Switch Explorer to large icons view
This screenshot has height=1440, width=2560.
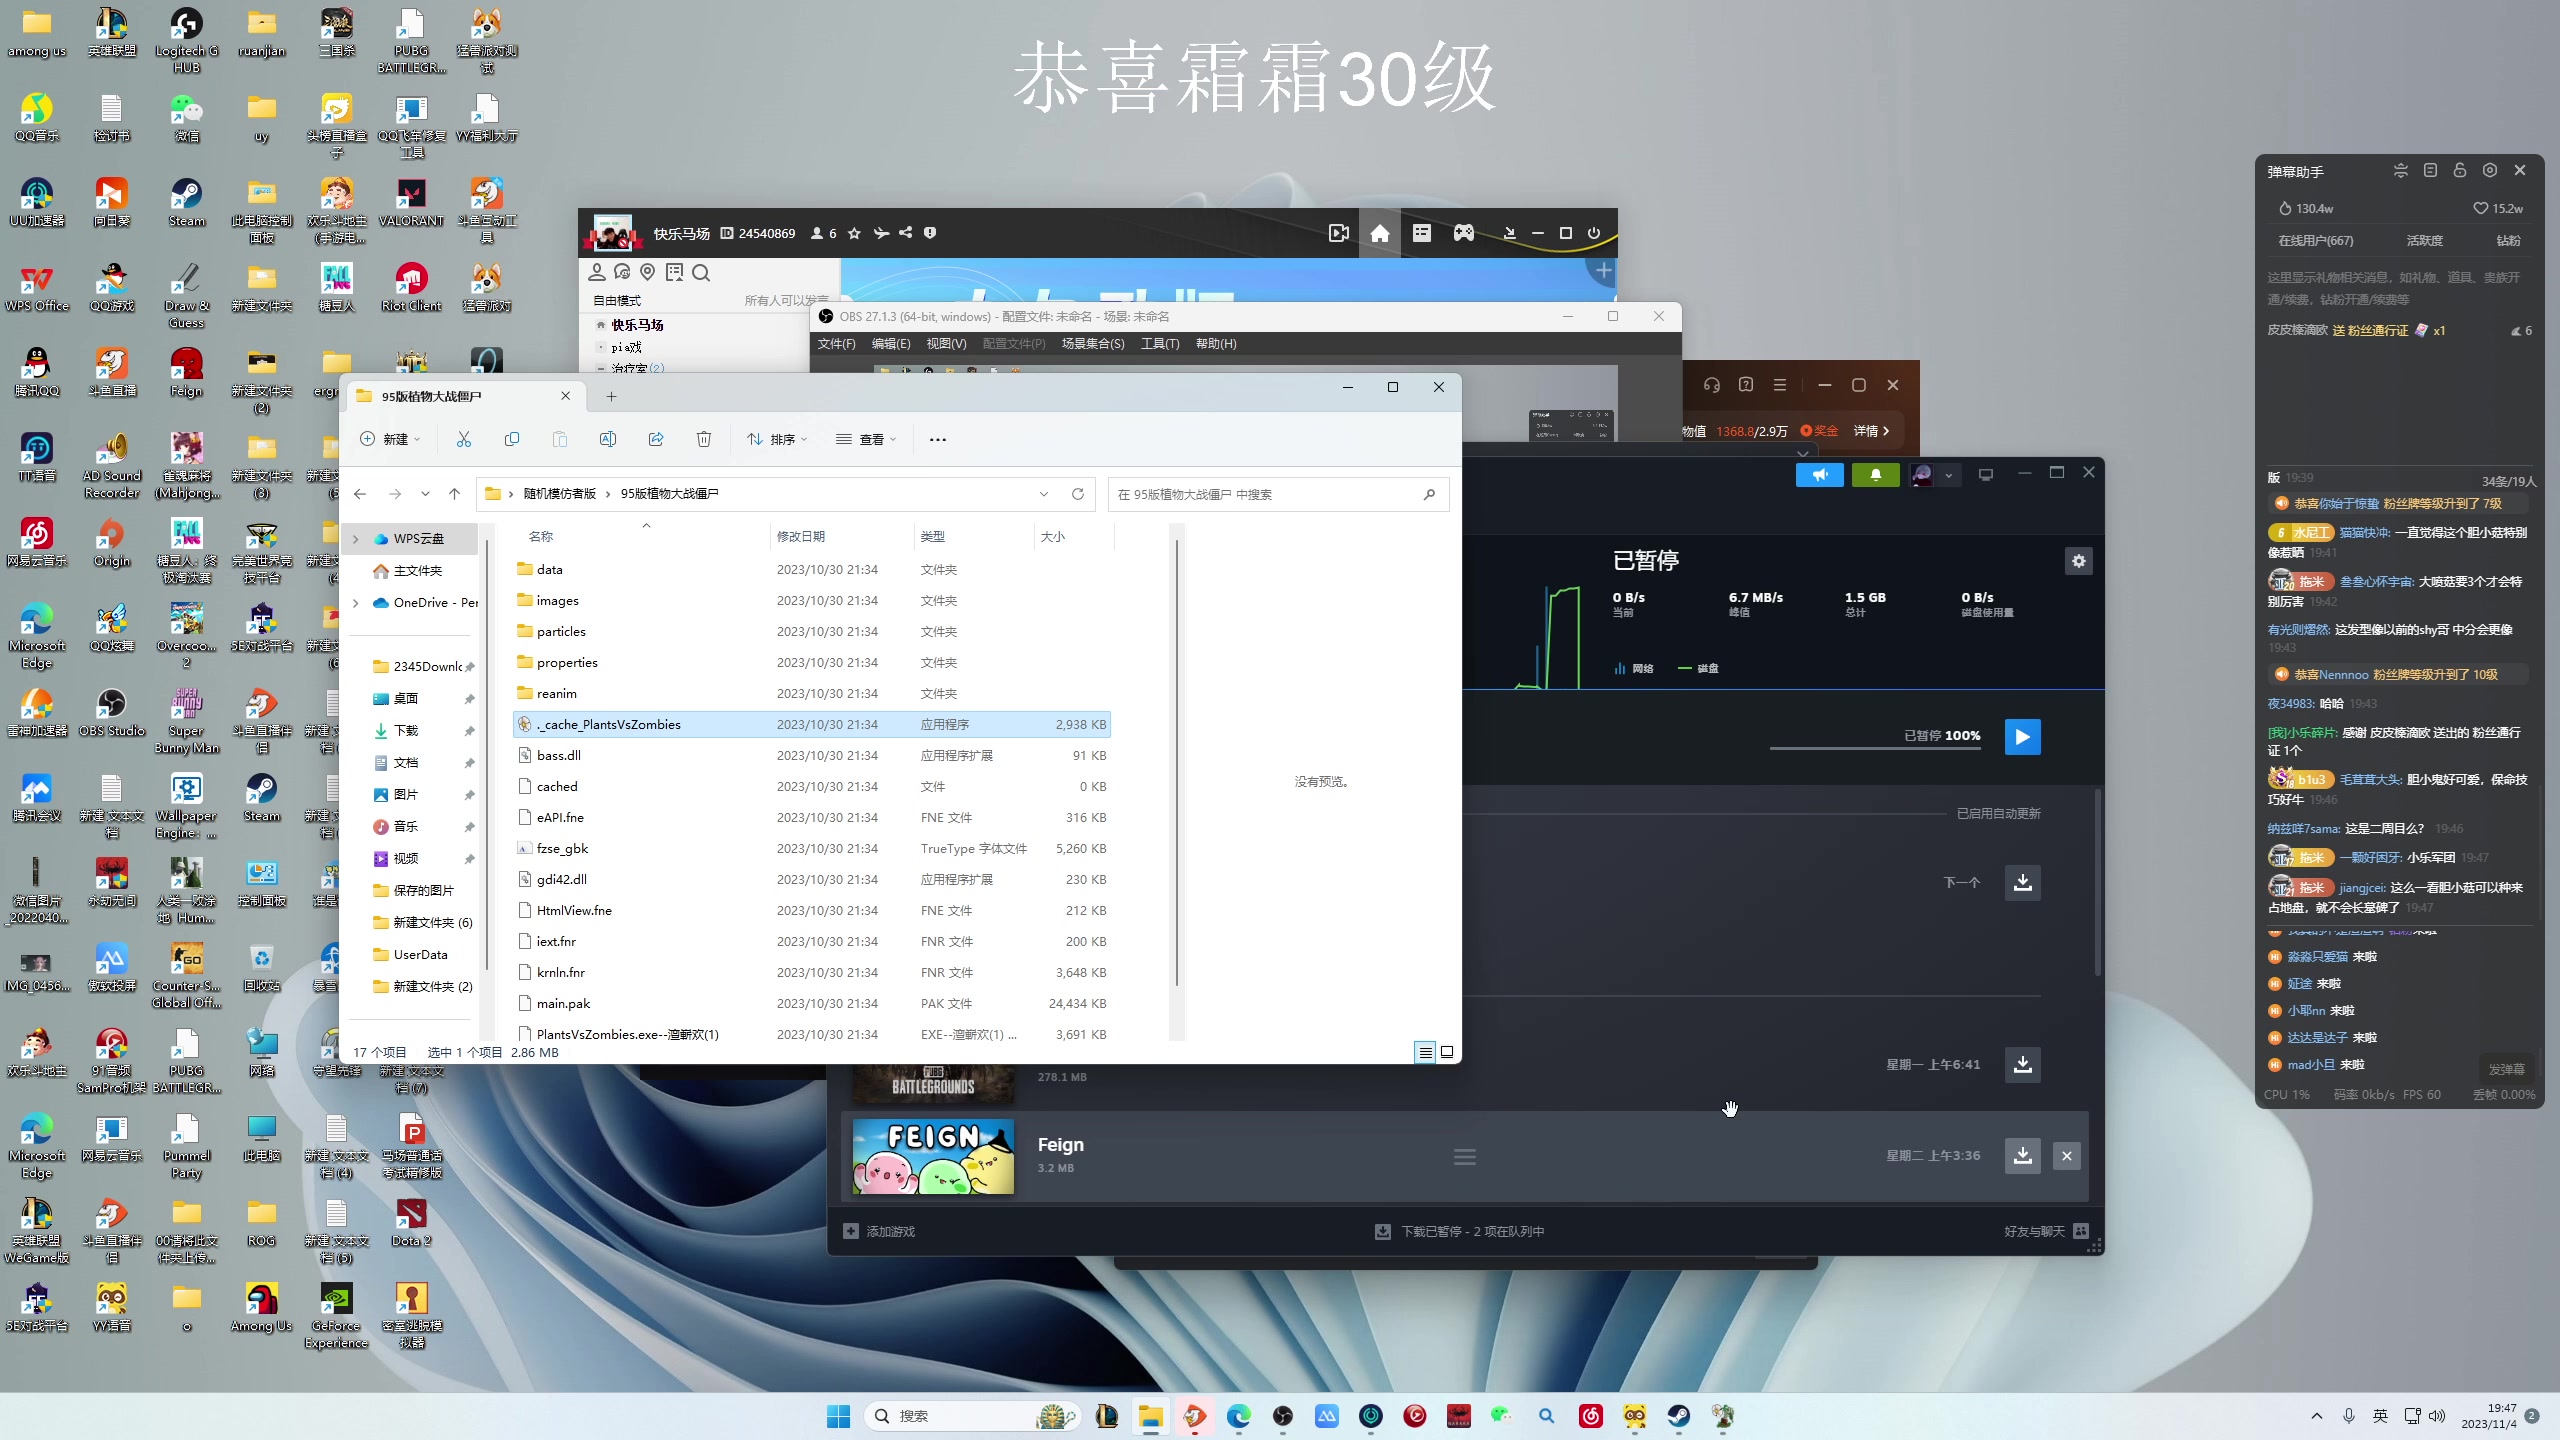pos(1447,1052)
